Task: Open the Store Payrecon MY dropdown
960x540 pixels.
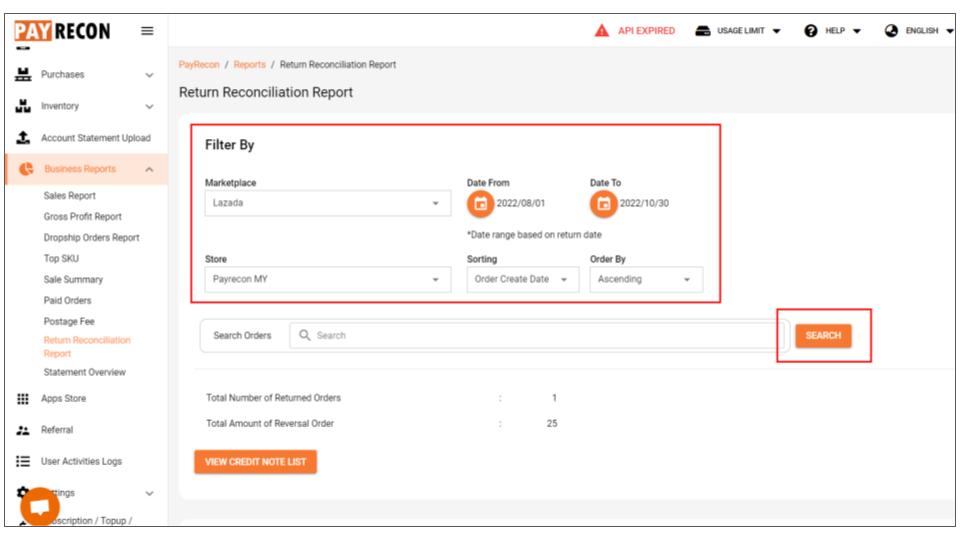Action: point(328,279)
